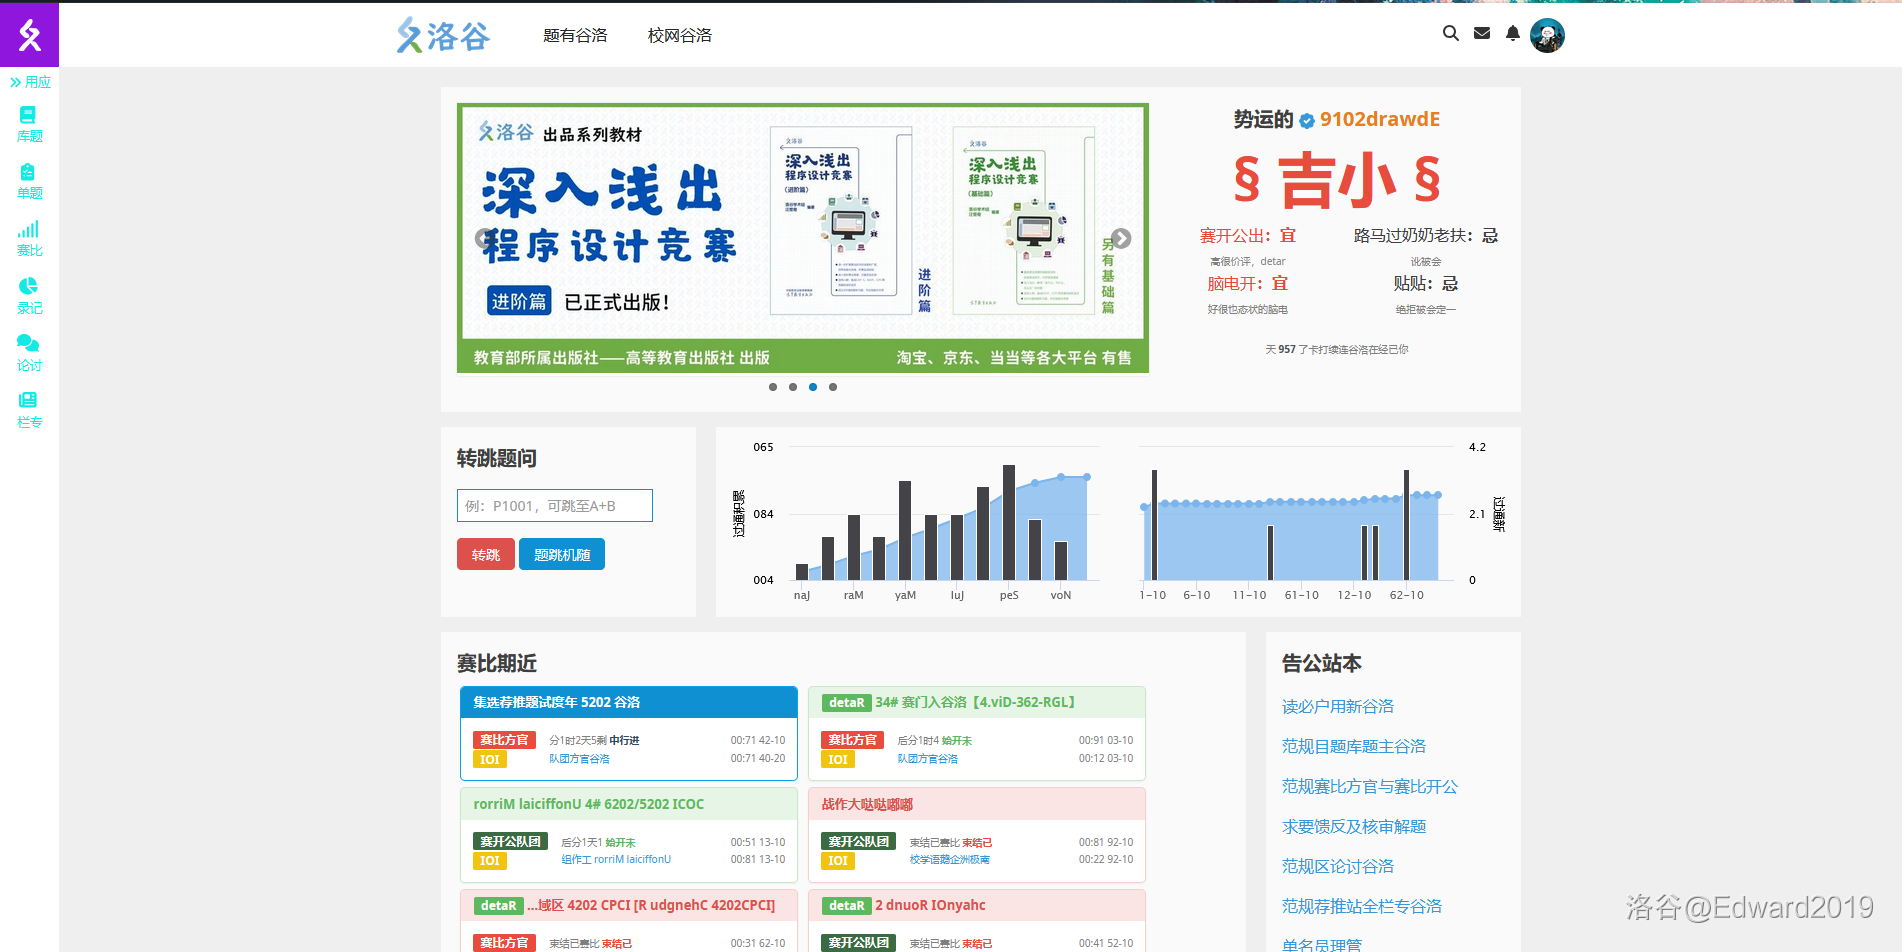Open the problem library book icon in sidebar
Screen dimensions: 1902x952
click(28, 116)
